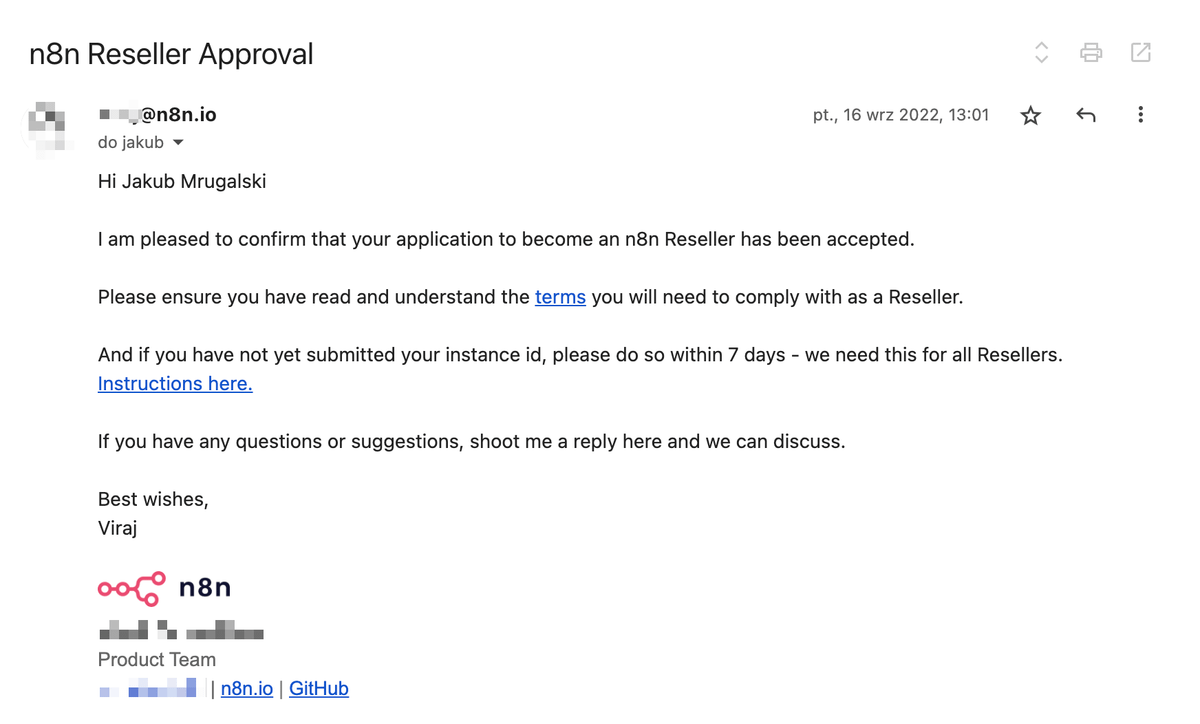Viewport: 1200px width, 724px height.
Task: Click the up/down conversation navigation arrows
Action: [x=1041, y=53]
